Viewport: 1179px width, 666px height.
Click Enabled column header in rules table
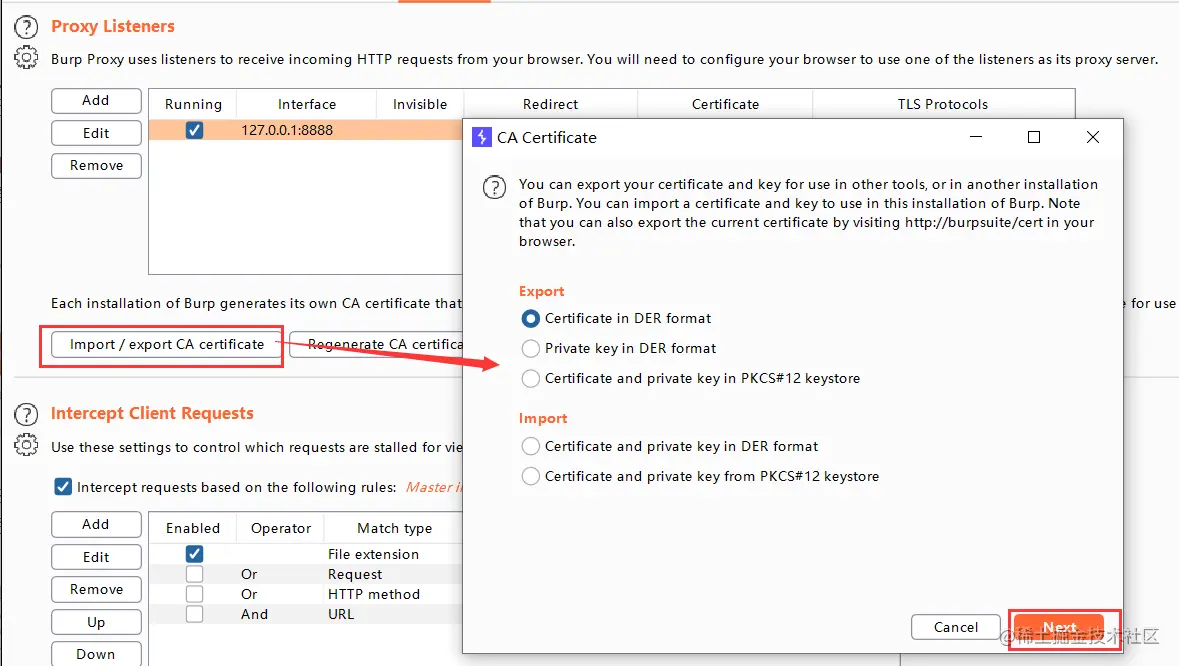(193, 528)
